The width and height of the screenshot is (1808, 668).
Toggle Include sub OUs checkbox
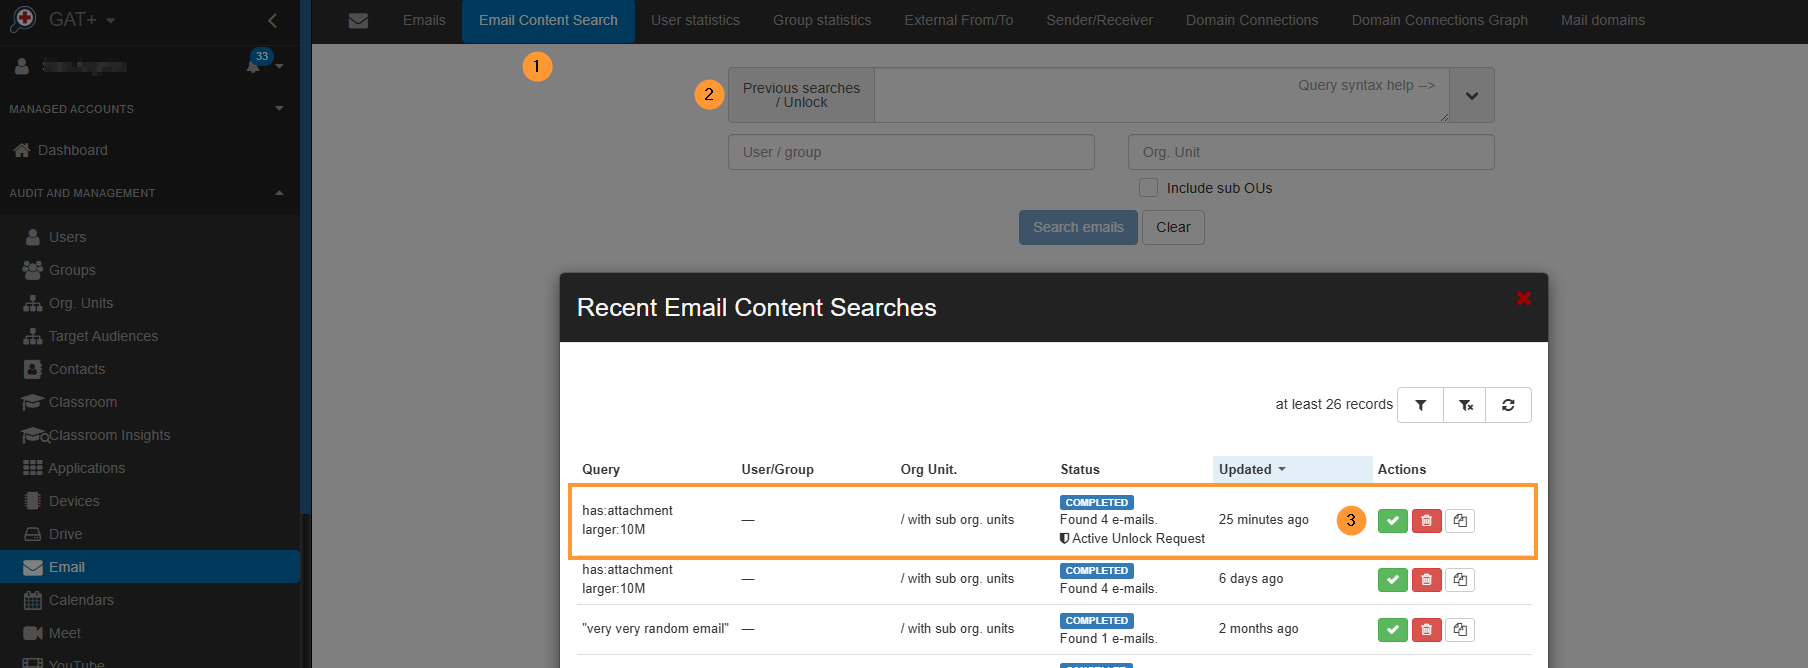click(1148, 188)
